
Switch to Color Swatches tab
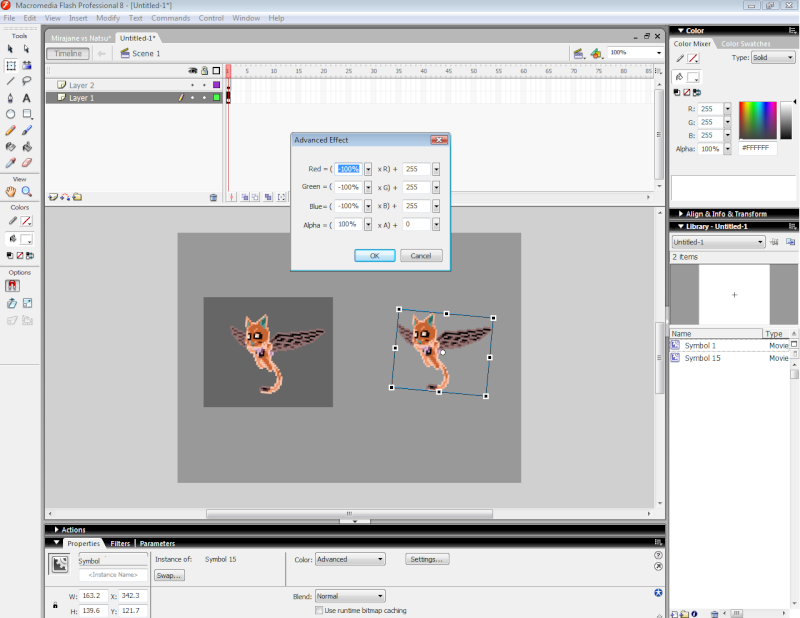[745, 44]
